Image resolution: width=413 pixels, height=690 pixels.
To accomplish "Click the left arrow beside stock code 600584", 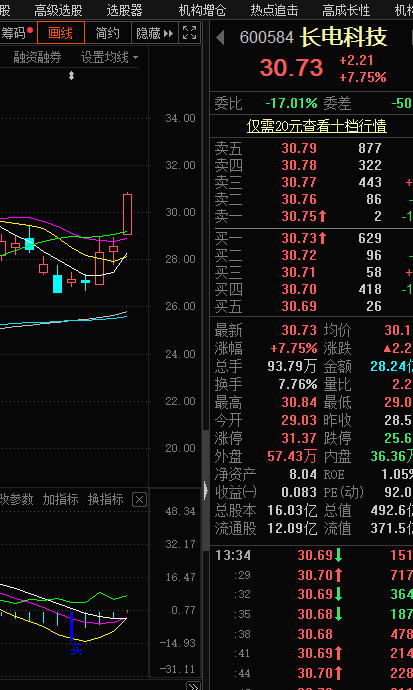I will click(x=220, y=37).
